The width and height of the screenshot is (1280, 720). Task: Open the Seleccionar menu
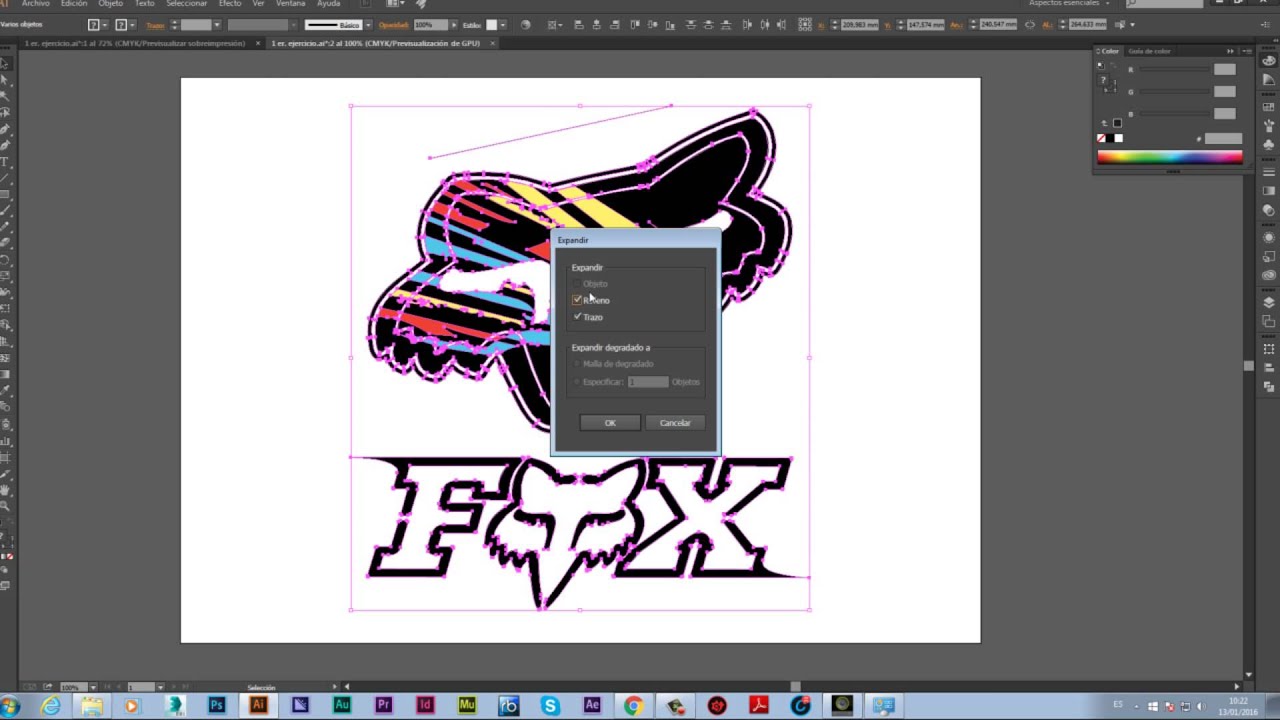(x=186, y=4)
